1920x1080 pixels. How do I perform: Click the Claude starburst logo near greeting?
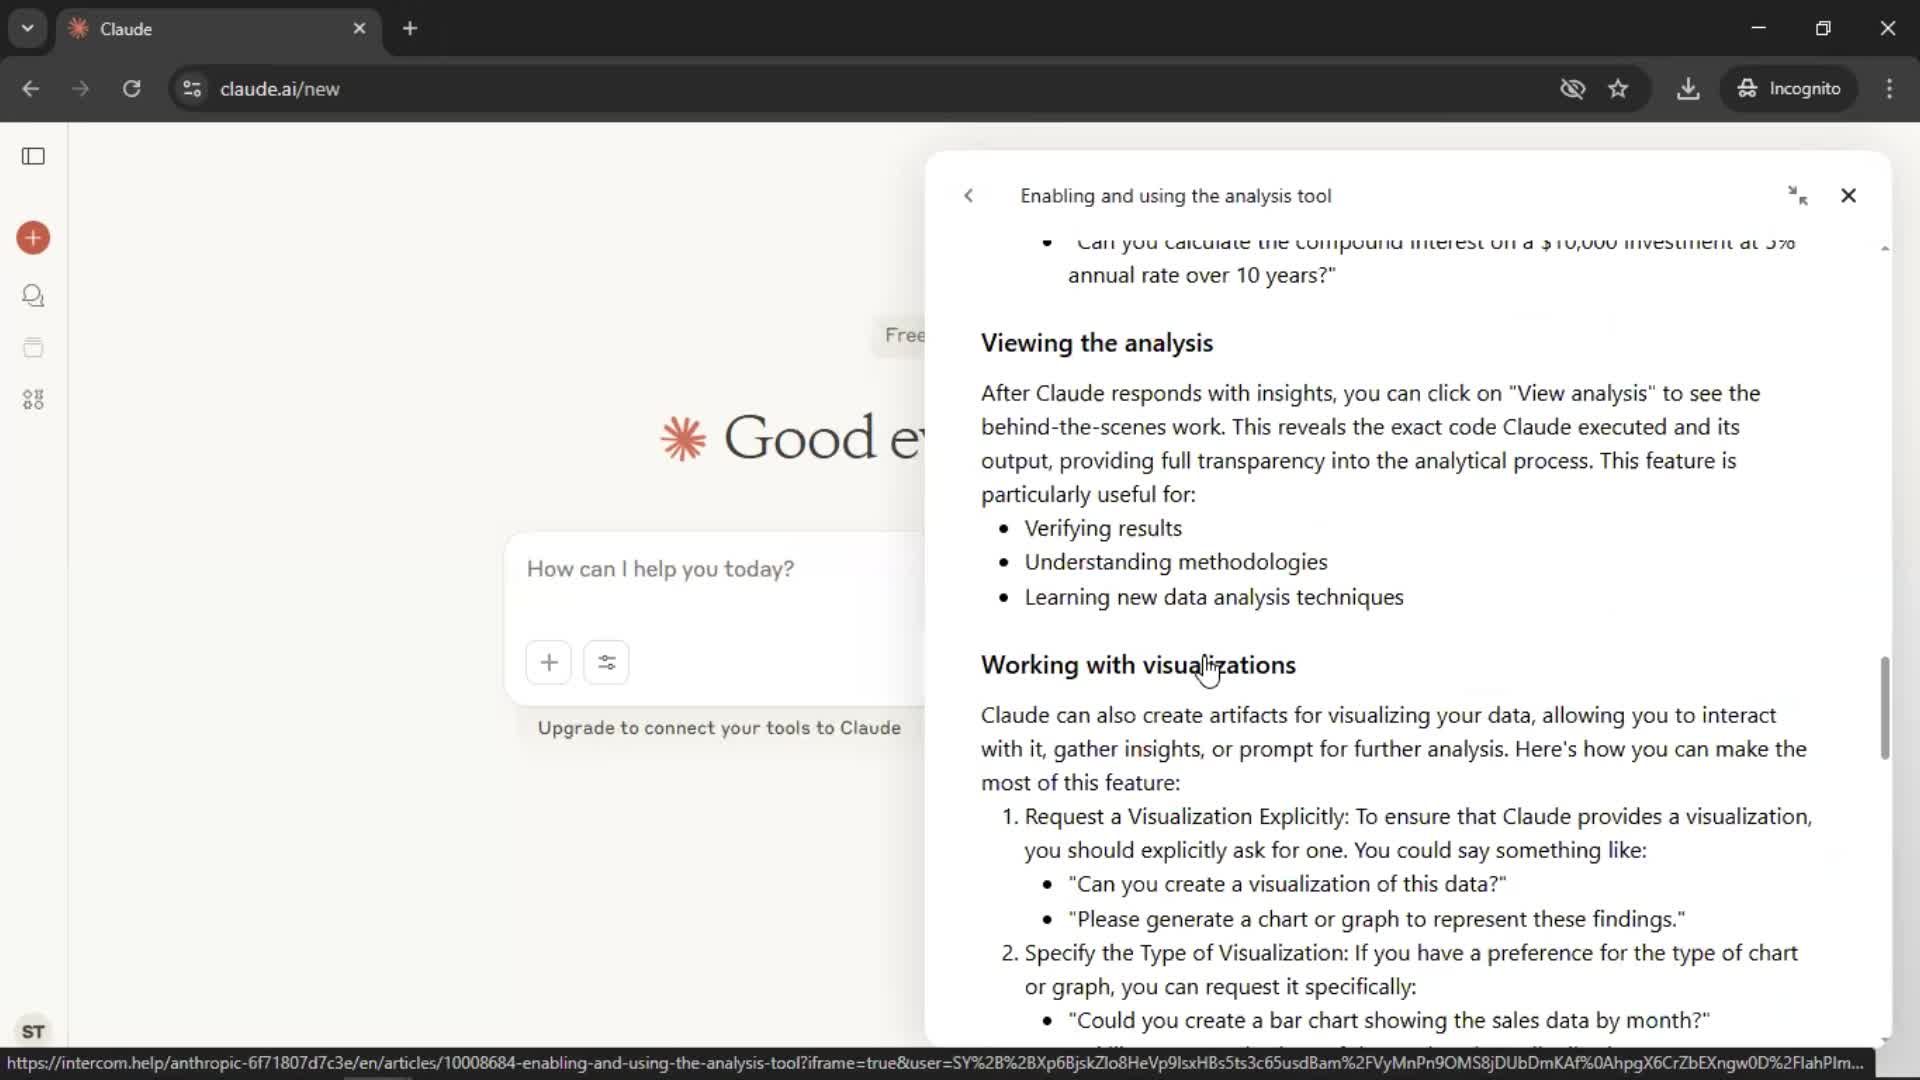click(x=683, y=438)
